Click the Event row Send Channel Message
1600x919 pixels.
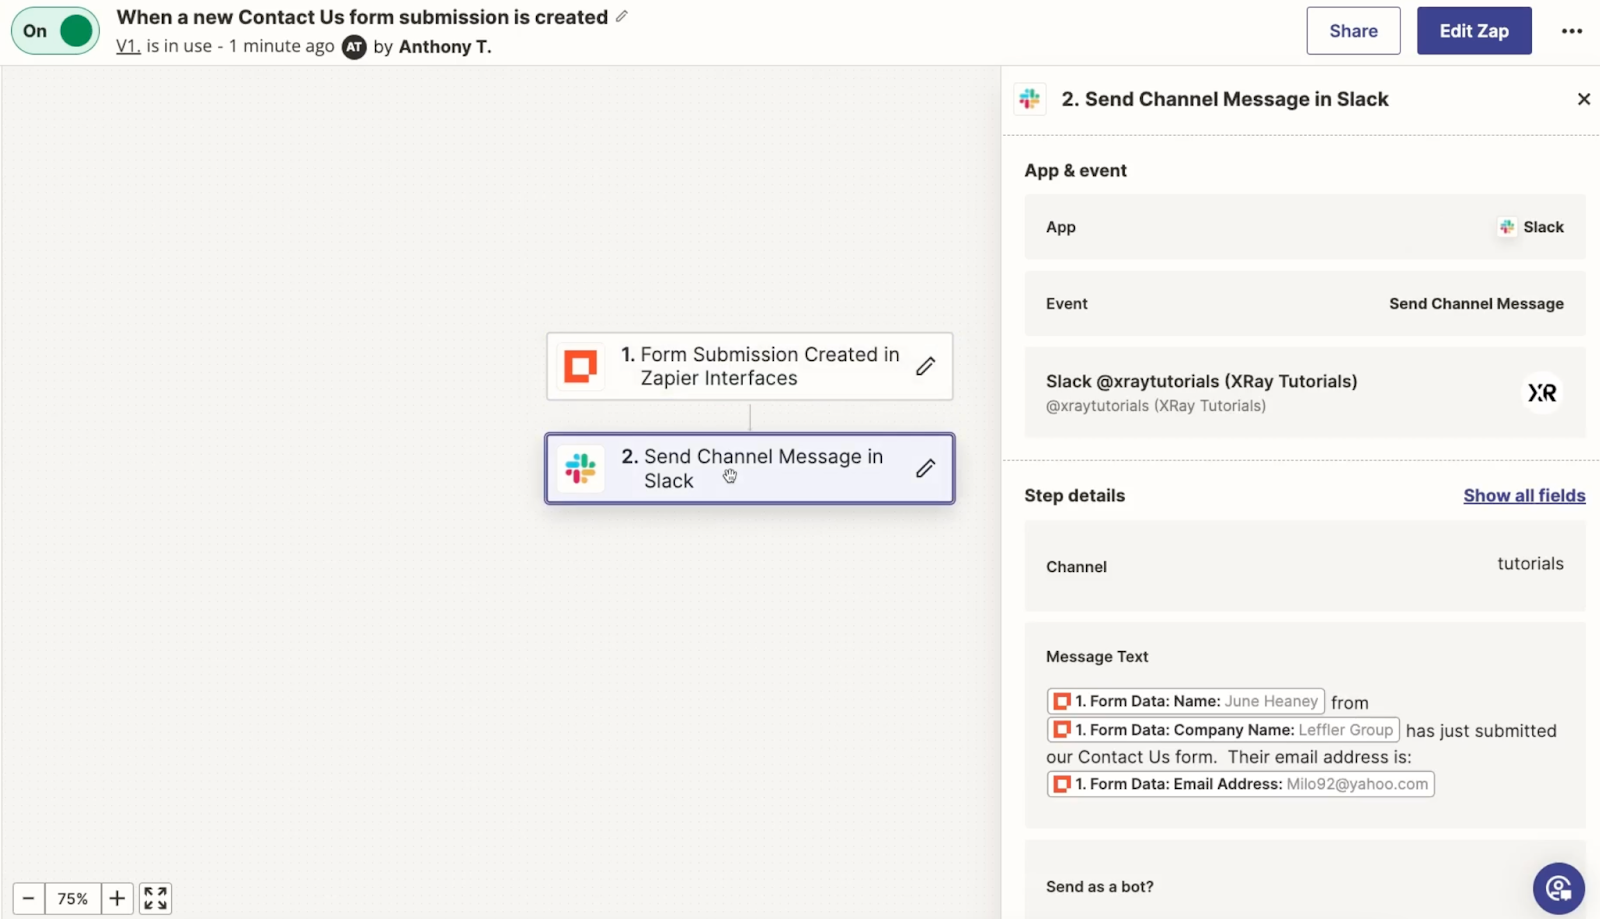point(1305,304)
